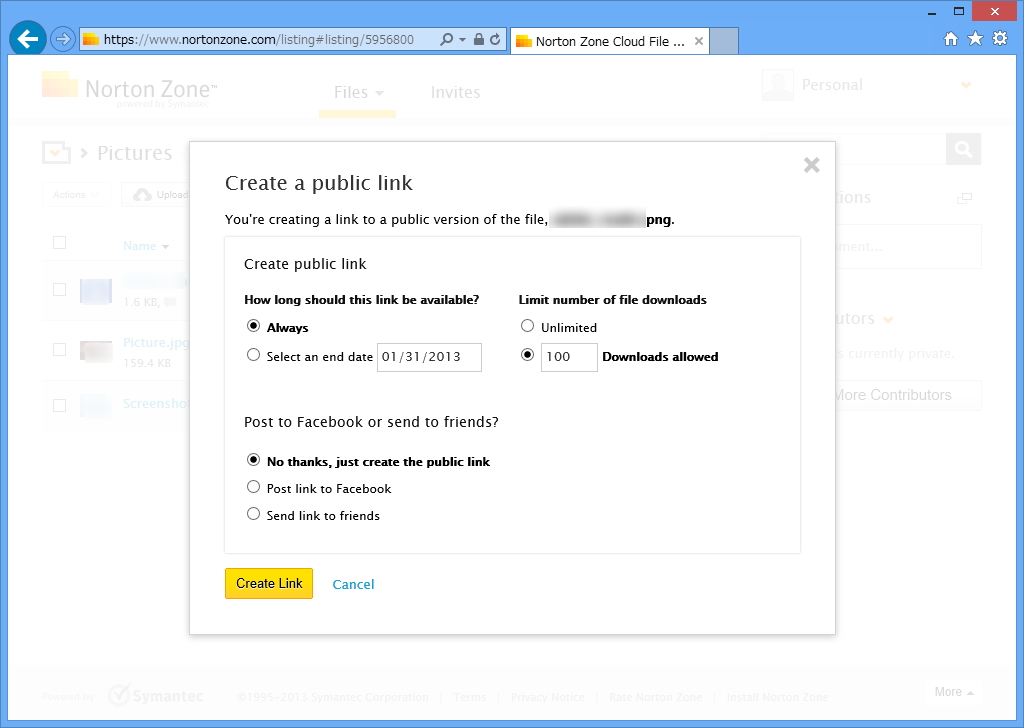Viewport: 1024px width, 728px height.
Task: Select No thanks, just create the public link
Action: point(253,460)
